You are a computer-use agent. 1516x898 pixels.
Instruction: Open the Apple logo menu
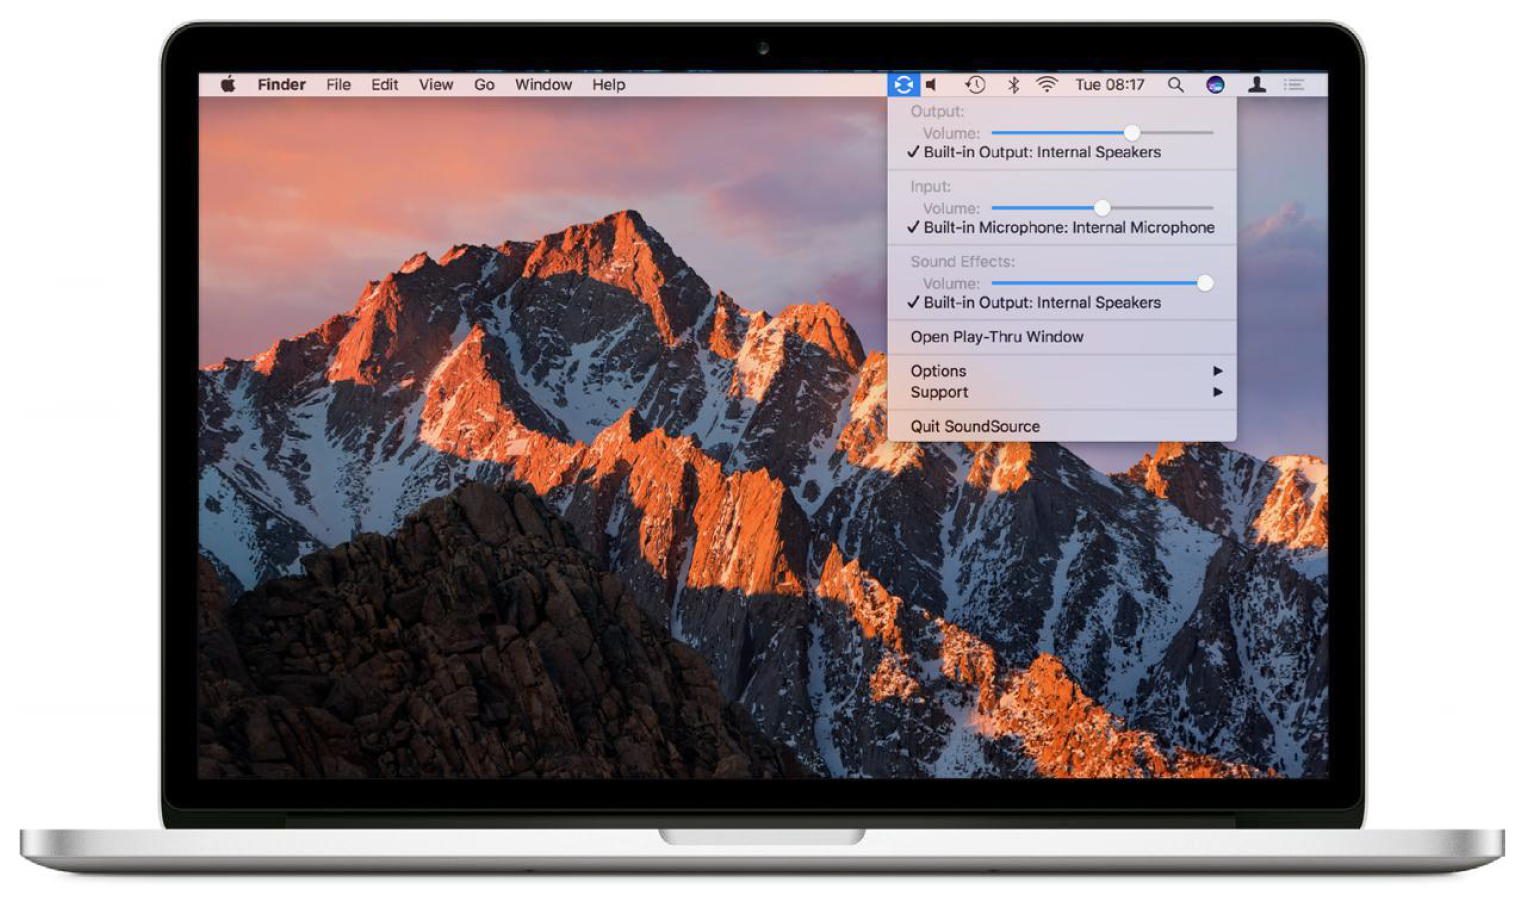(228, 84)
